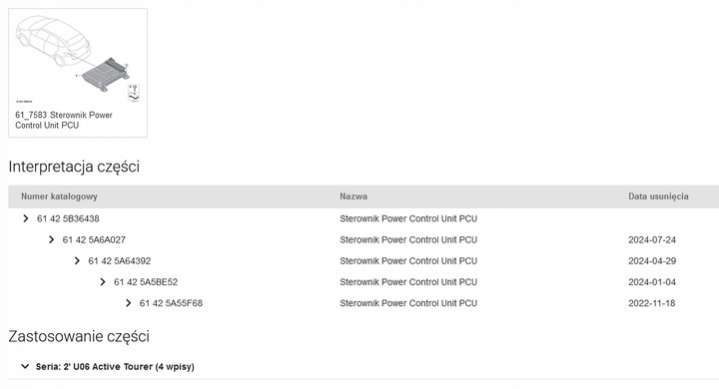Collapse Seria: 2' U06 Active Tourer section

(x=25, y=367)
